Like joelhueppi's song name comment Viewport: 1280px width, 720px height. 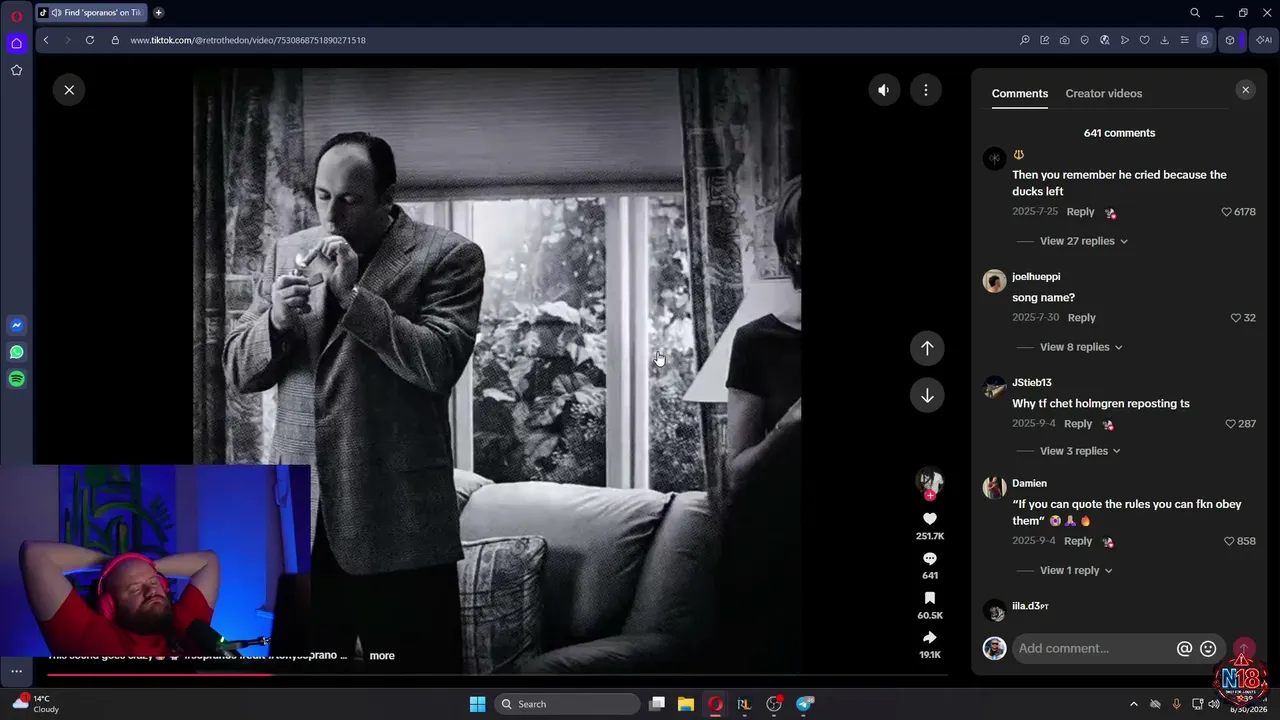(x=1236, y=318)
